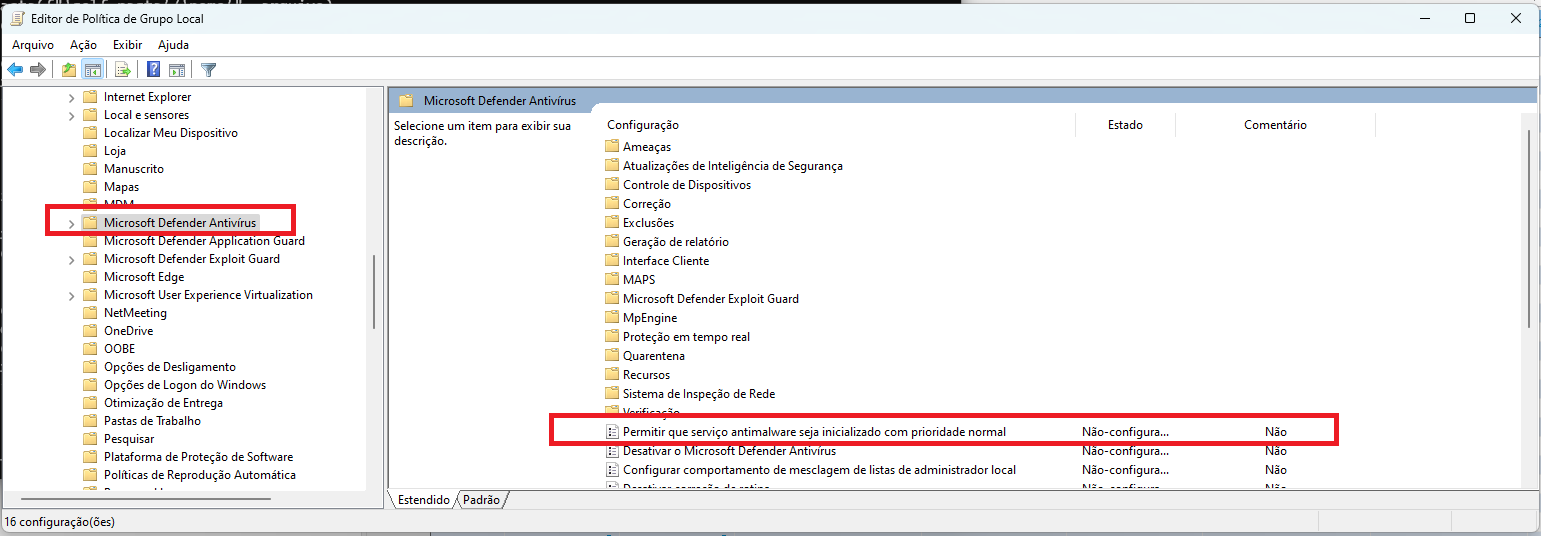This screenshot has width=1541, height=536.
Task: Open the Proteção em tempo real folder
Action: [x=686, y=337]
